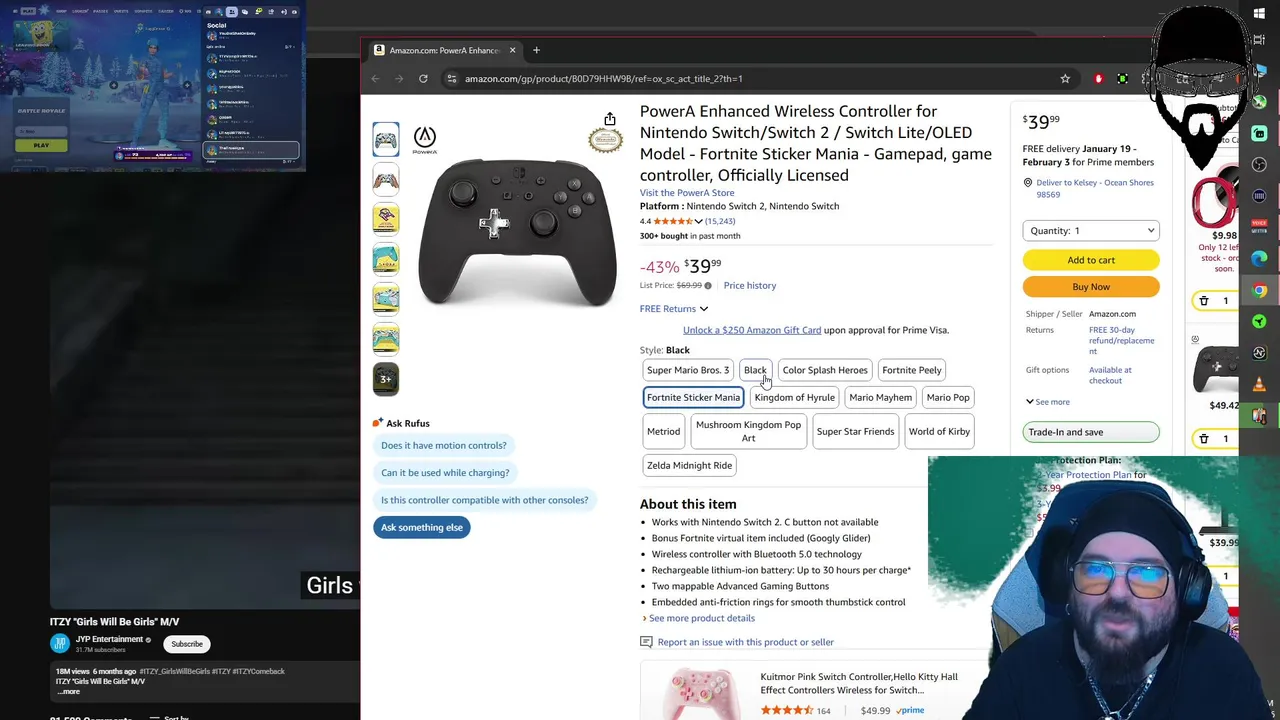Expand the FREE Returns details
Screen dimensions: 1280x720
click(x=674, y=309)
